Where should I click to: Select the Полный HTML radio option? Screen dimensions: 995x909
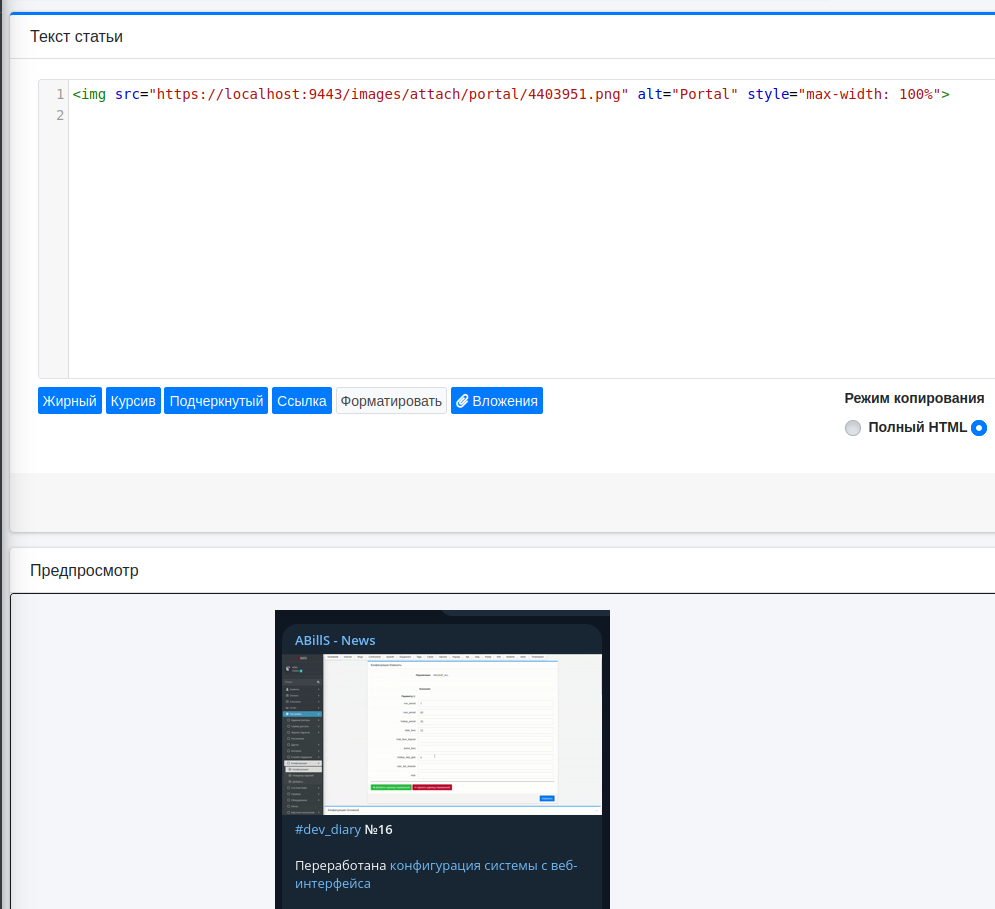pos(853,428)
